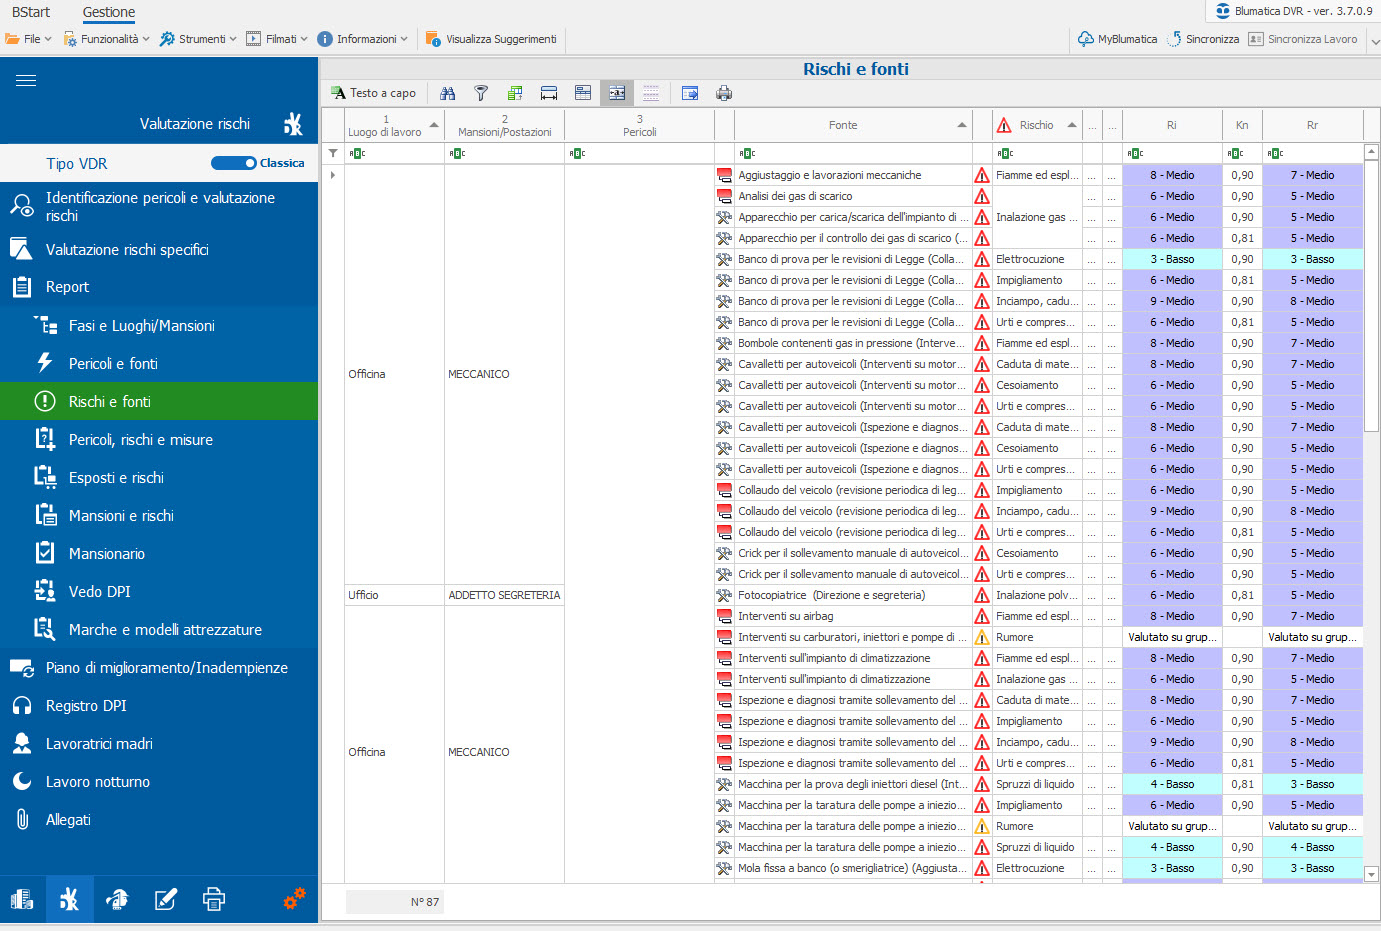Expand the Funzionalità dropdown
Screen dimensions: 1381x931
pyautogui.click(x=106, y=39)
